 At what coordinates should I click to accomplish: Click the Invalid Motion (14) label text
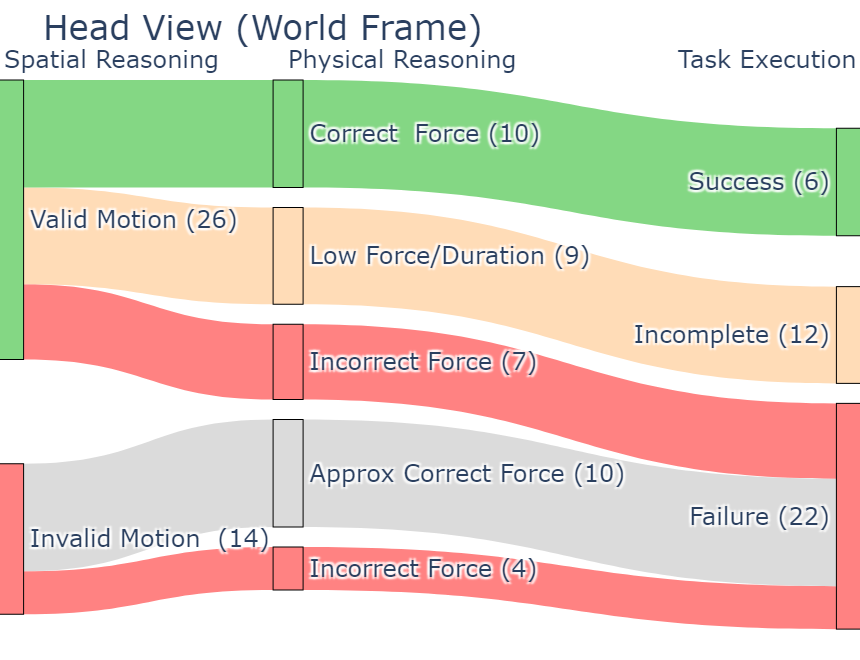click(x=149, y=539)
